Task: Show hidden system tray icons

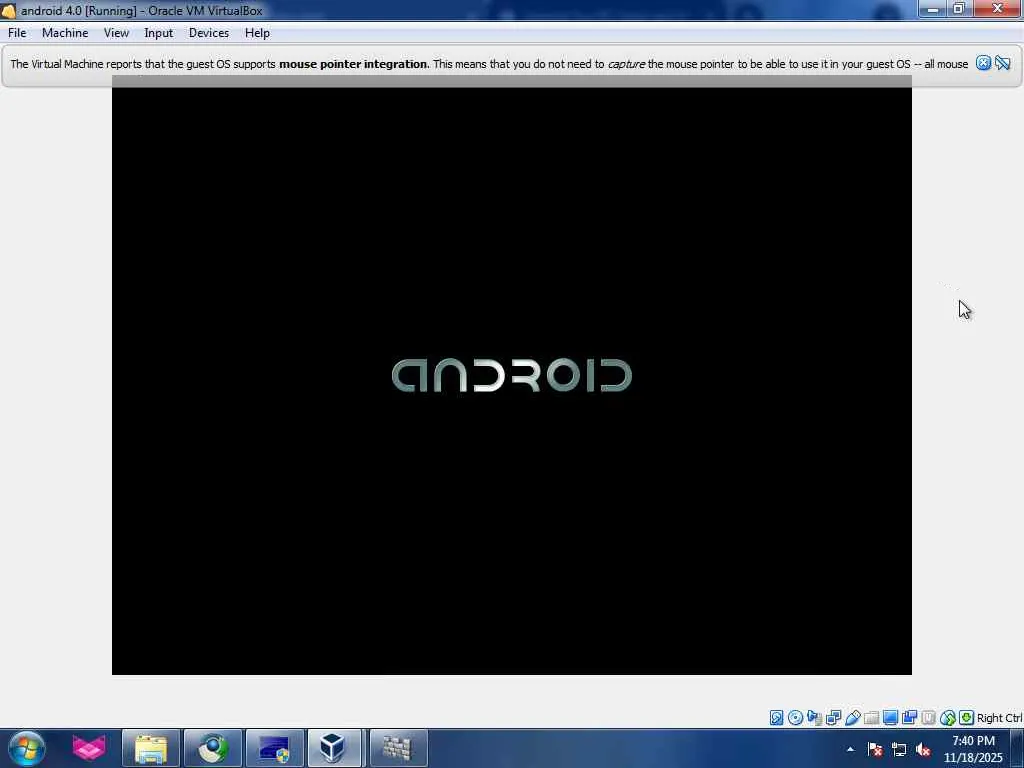Action: (850, 749)
